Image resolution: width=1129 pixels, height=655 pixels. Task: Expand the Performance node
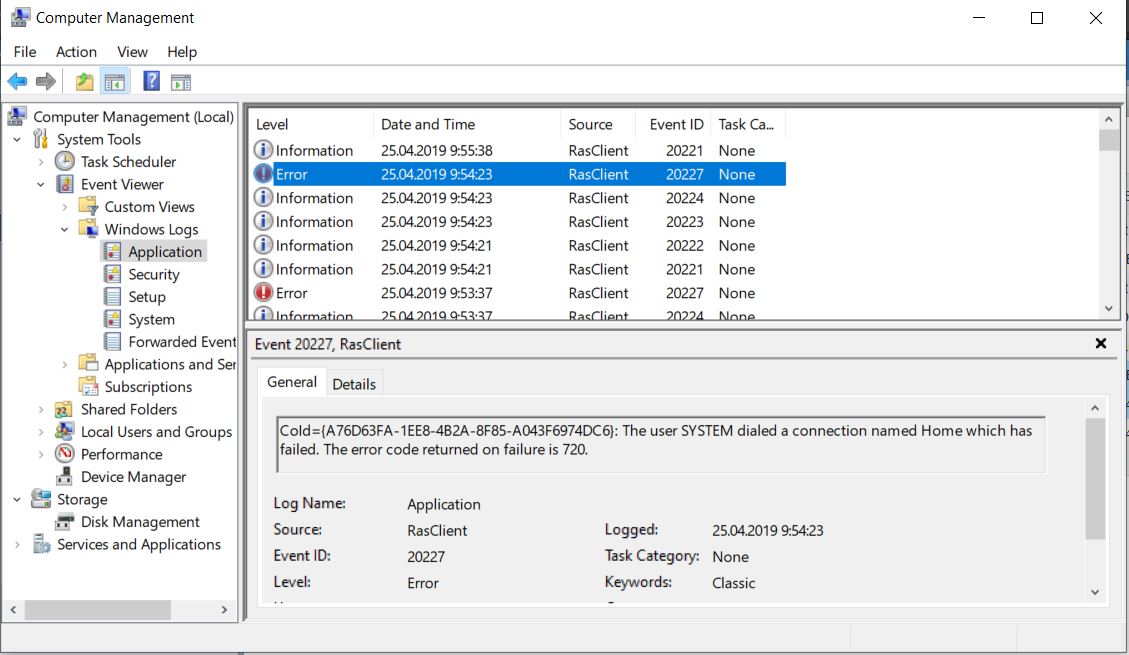(41, 454)
